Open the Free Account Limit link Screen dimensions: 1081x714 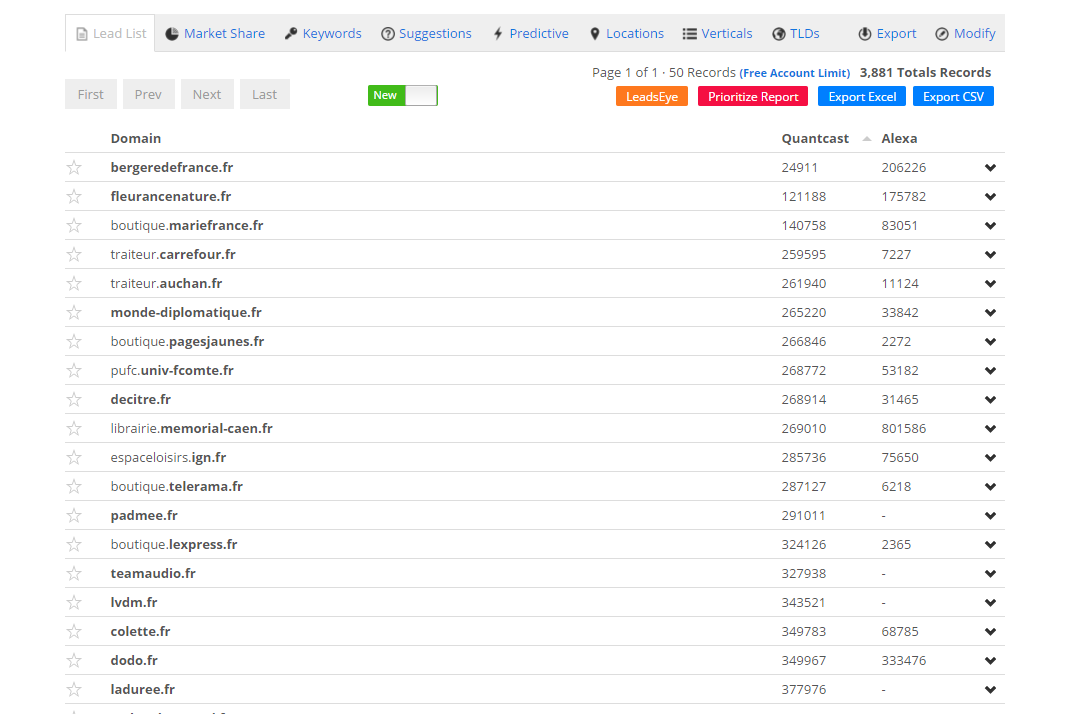pos(794,73)
